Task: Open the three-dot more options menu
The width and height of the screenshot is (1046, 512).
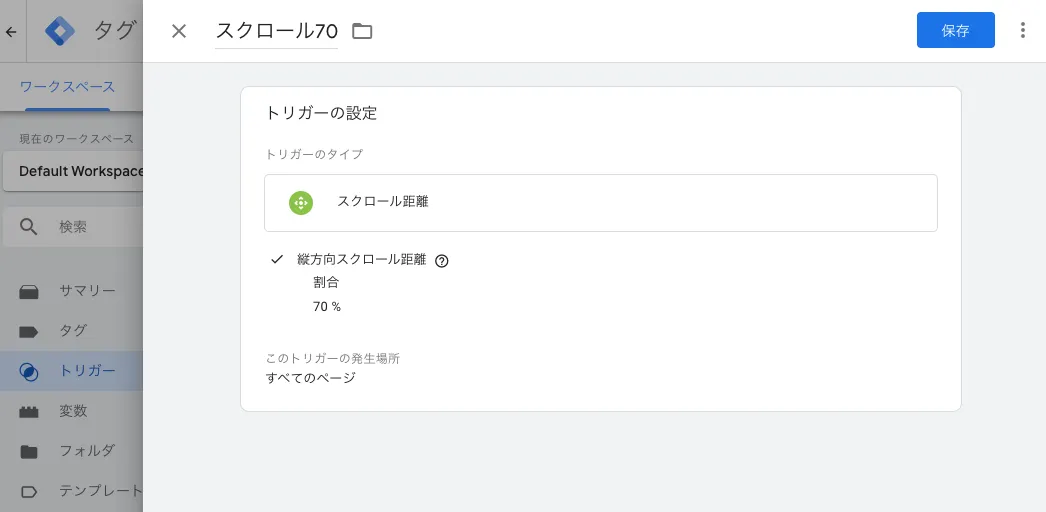Action: pos(1022,30)
